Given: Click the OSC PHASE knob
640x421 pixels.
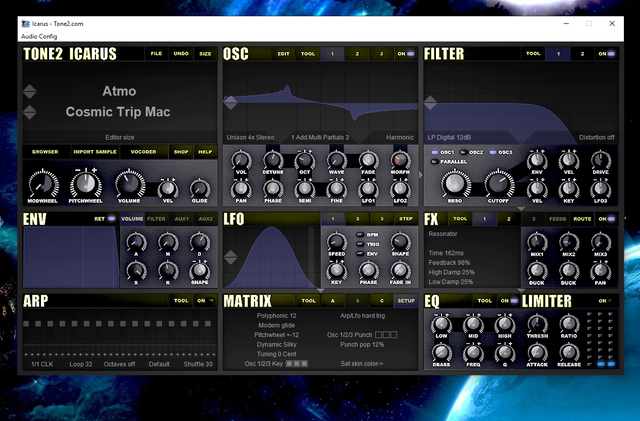Looking at the screenshot, I should click(273, 189).
